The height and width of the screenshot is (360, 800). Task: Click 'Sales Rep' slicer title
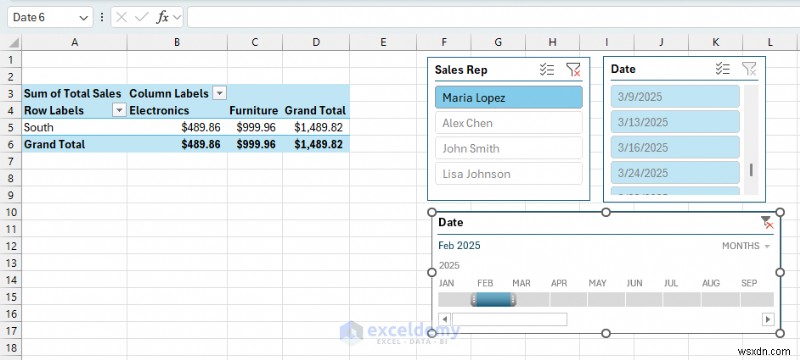(x=461, y=70)
